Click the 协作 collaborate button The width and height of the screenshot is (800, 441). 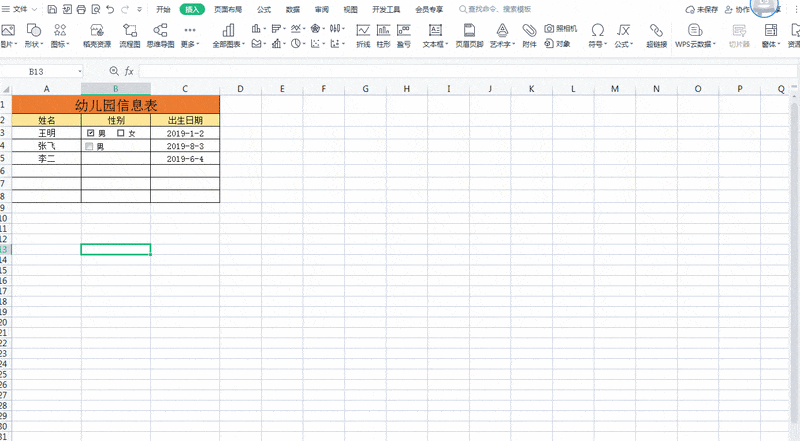[x=738, y=10]
